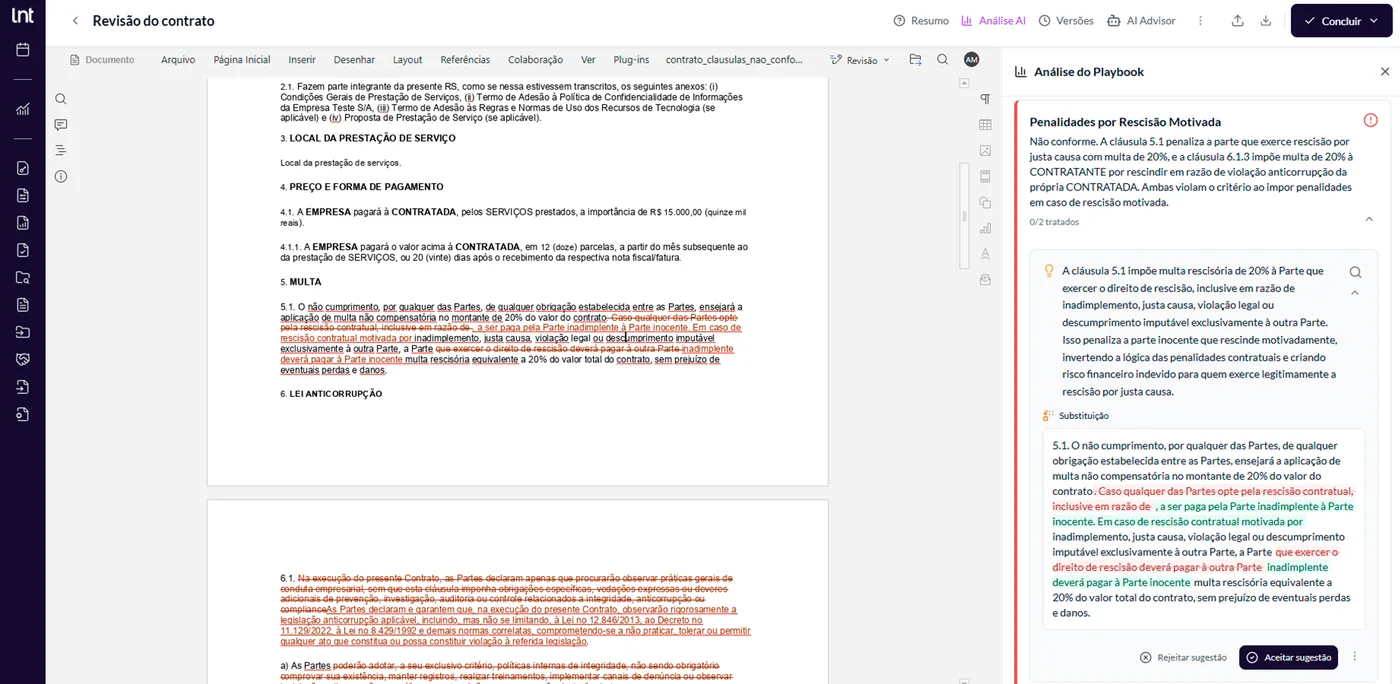
Task: Open the top bar three-dot menu
Action: click(x=1201, y=21)
